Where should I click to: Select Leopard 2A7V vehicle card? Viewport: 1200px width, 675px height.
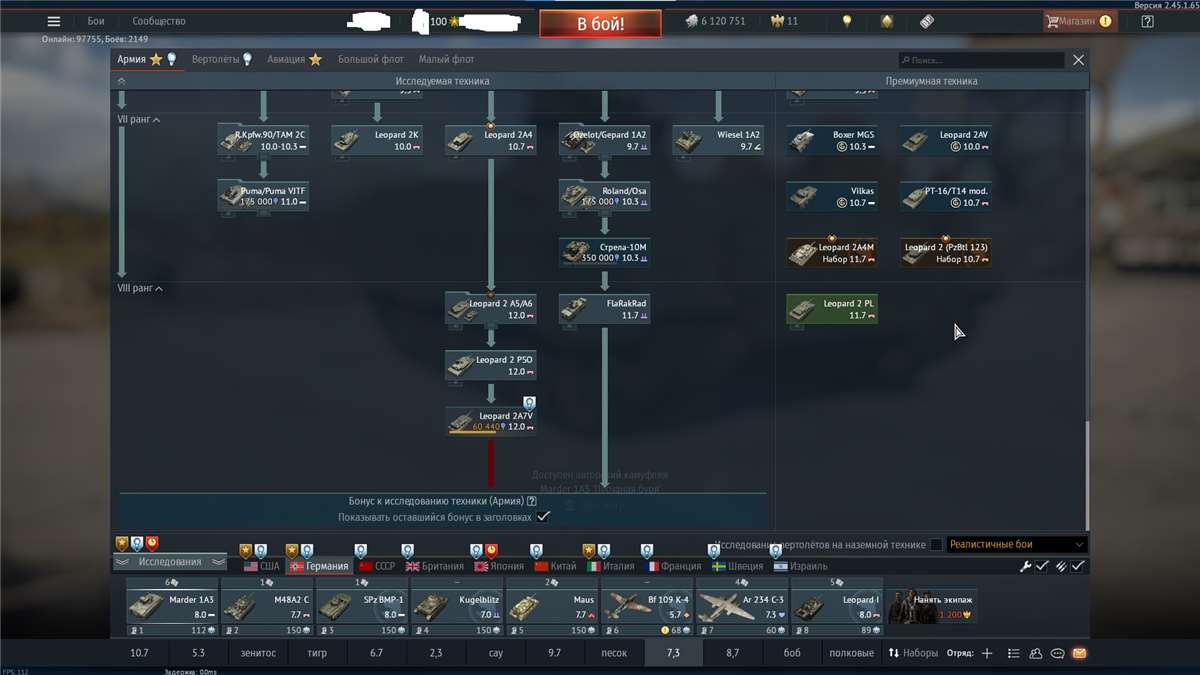pyautogui.click(x=490, y=421)
